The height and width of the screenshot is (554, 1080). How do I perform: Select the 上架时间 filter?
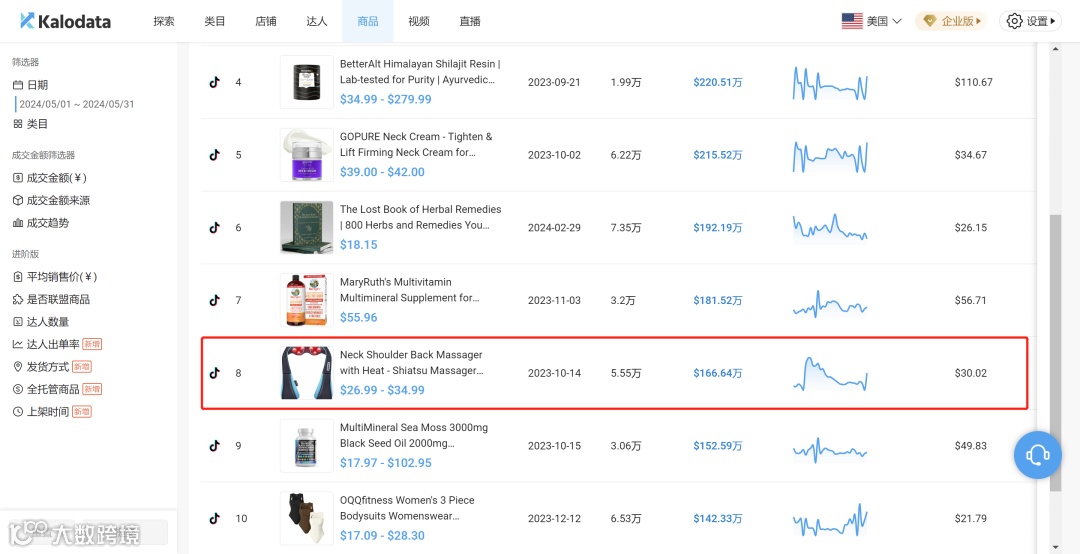[x=52, y=412]
